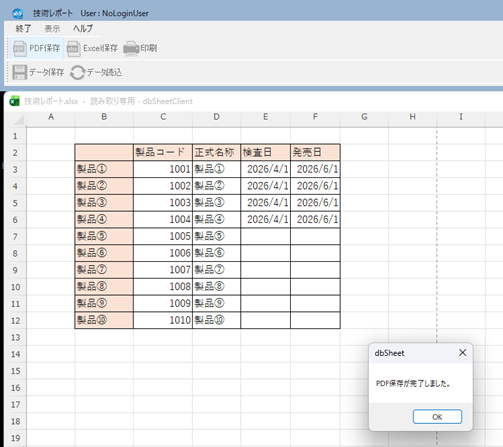Click the 製品コード header cell
503x447 pixels.
(x=163, y=152)
